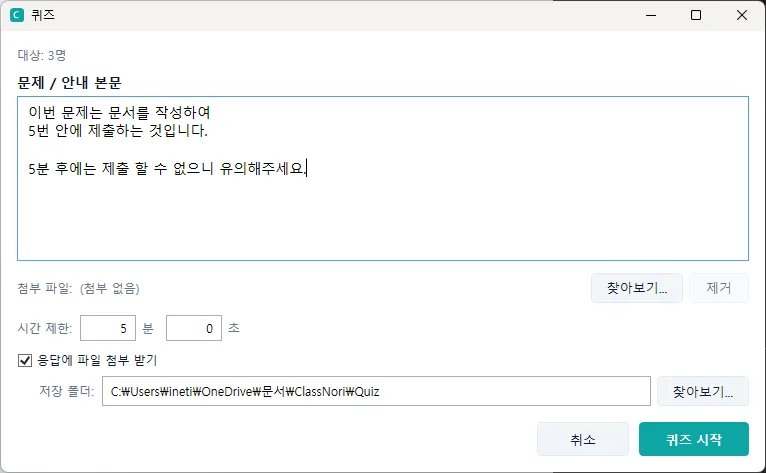Place cursor on line 5분 후에는 제출 할 수 없으니
Screen dimensions: 766x473
coord(120,169)
